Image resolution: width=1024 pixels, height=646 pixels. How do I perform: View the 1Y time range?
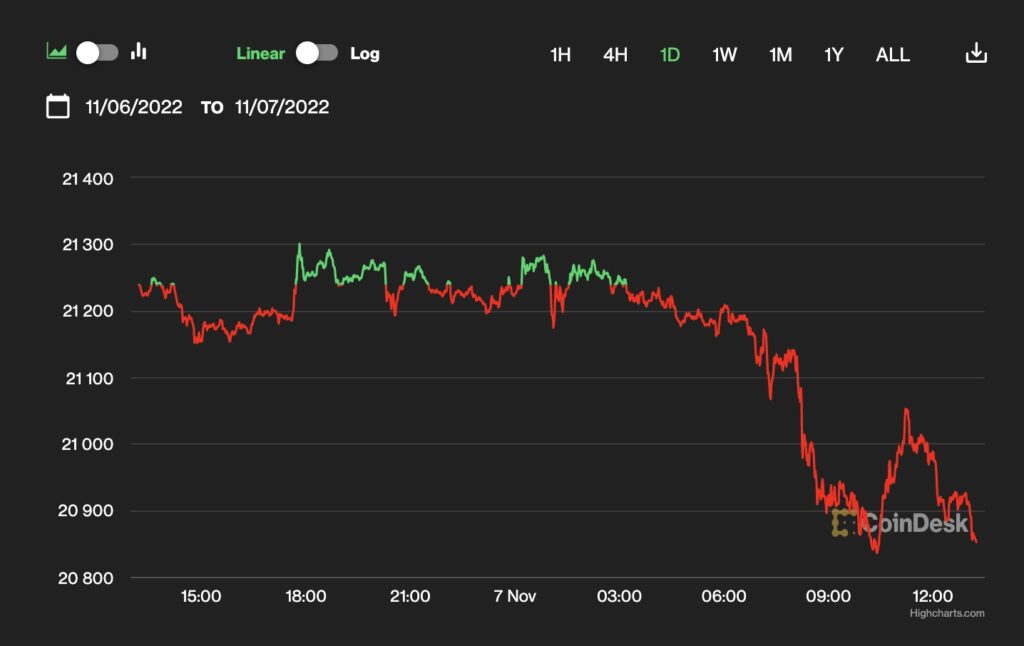click(x=834, y=55)
